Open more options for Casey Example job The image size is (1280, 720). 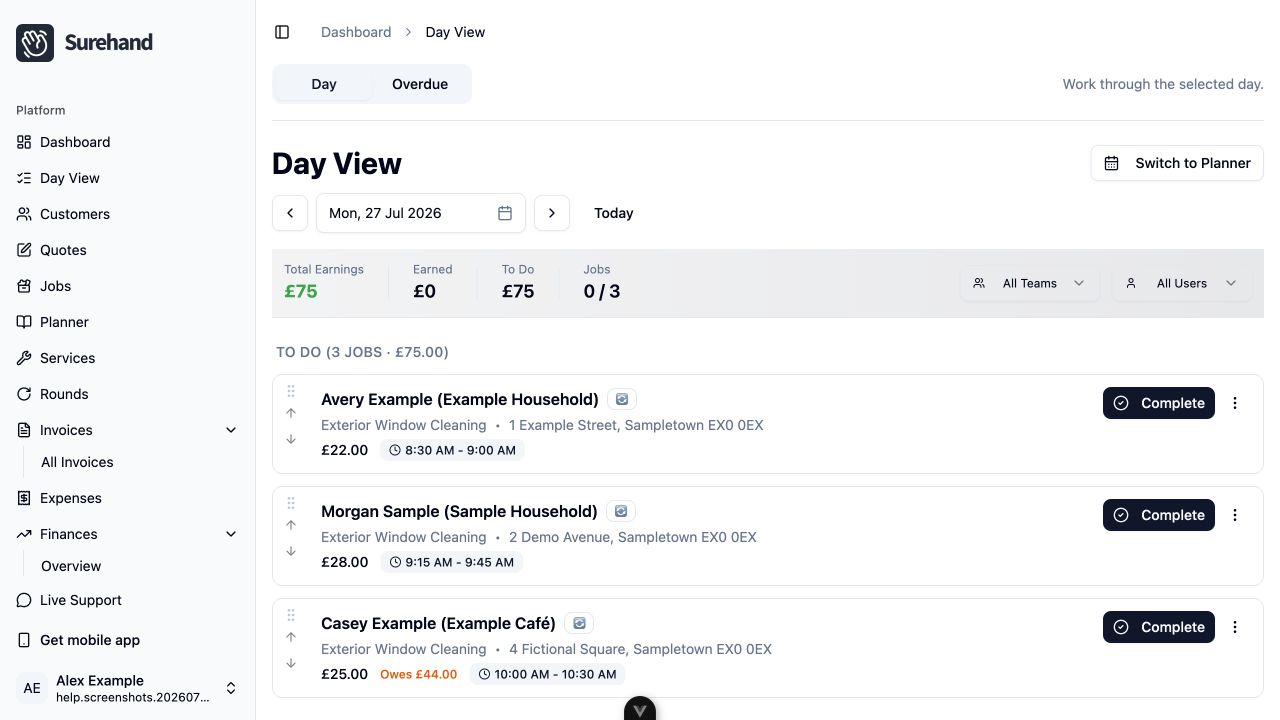pyautogui.click(x=1235, y=627)
